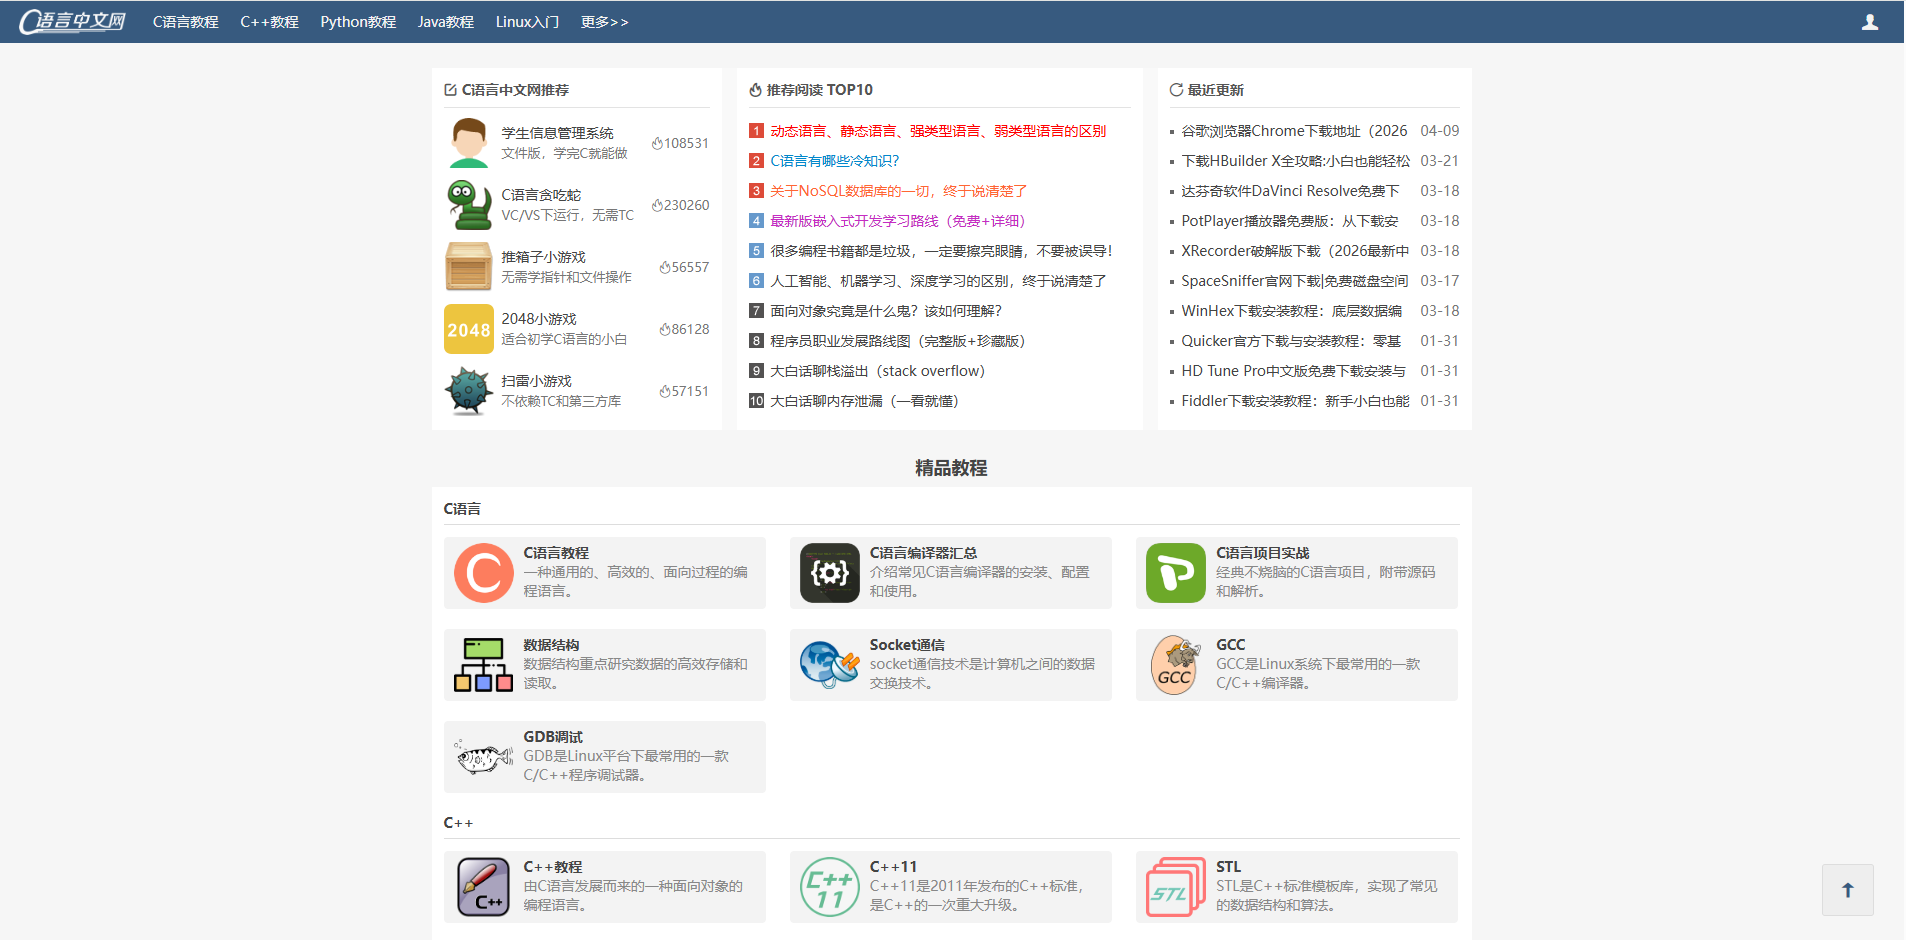Click the back-to-top arrow button
Image resolution: width=1906 pixels, height=940 pixels.
point(1847,890)
